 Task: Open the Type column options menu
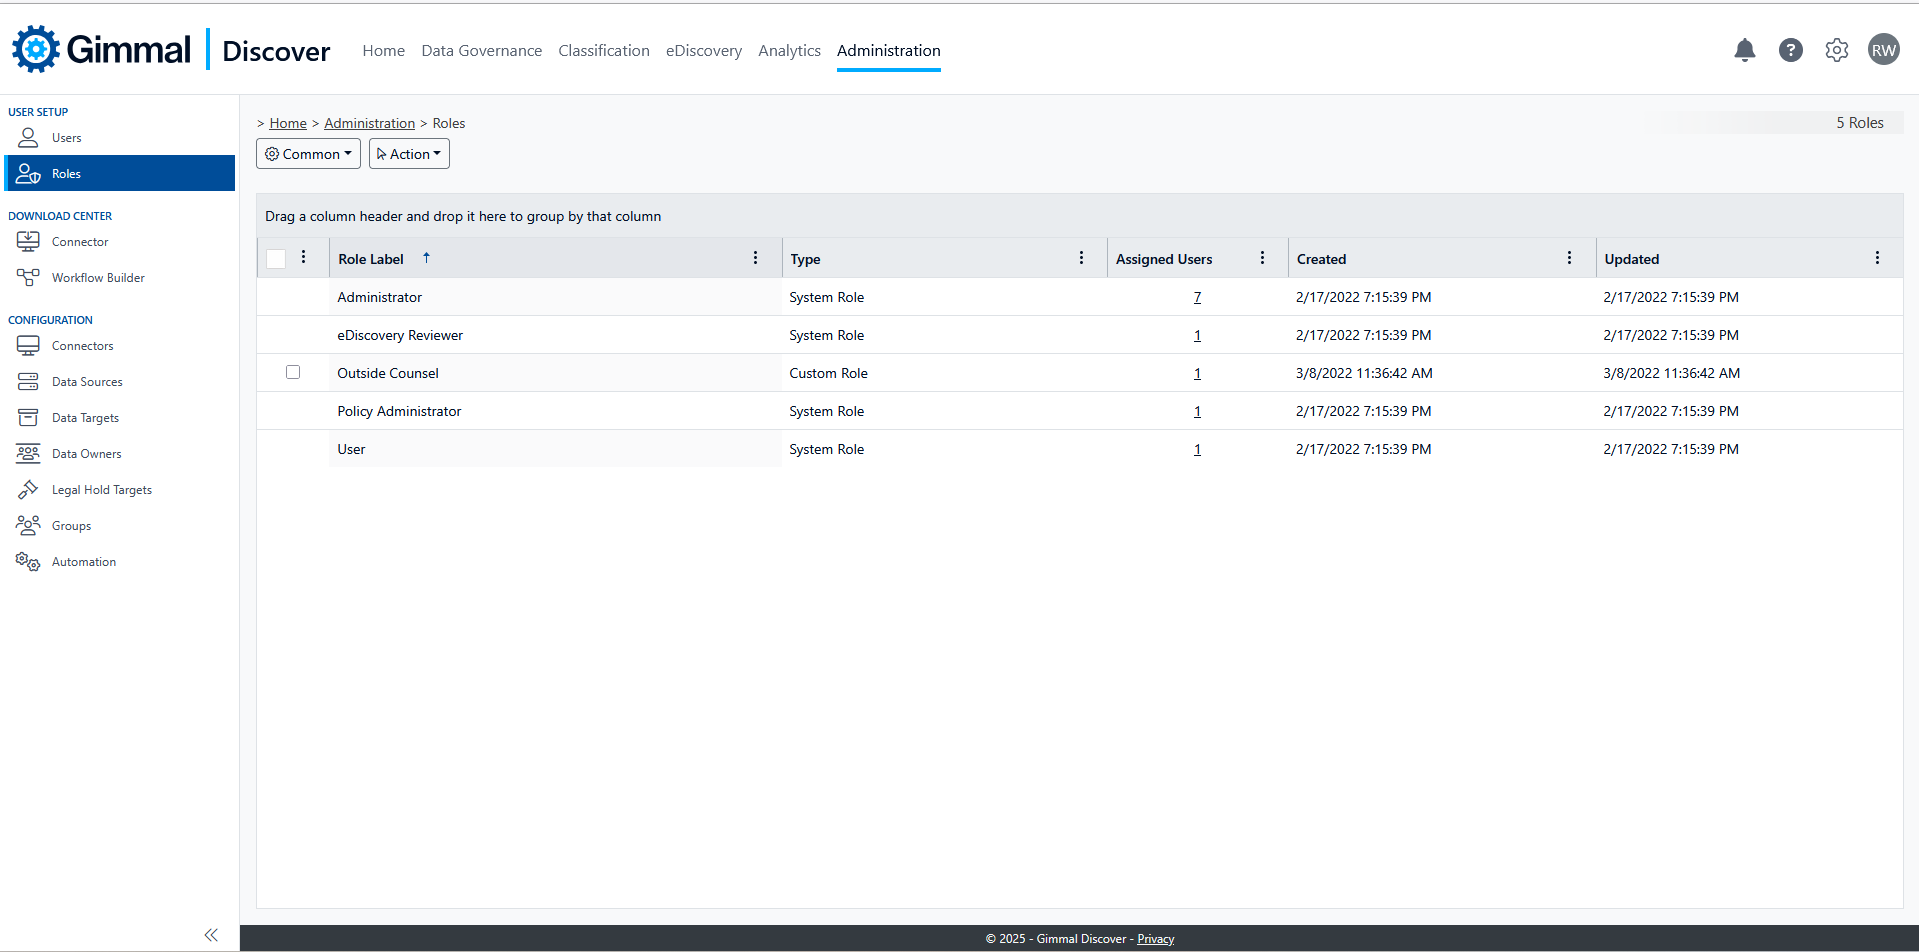(1081, 258)
